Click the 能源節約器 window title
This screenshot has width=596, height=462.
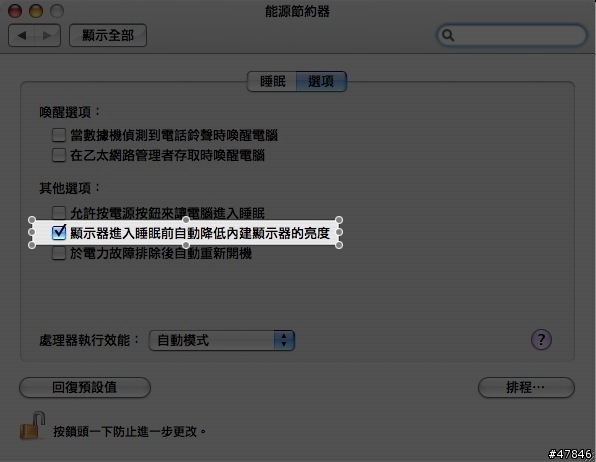[297, 11]
